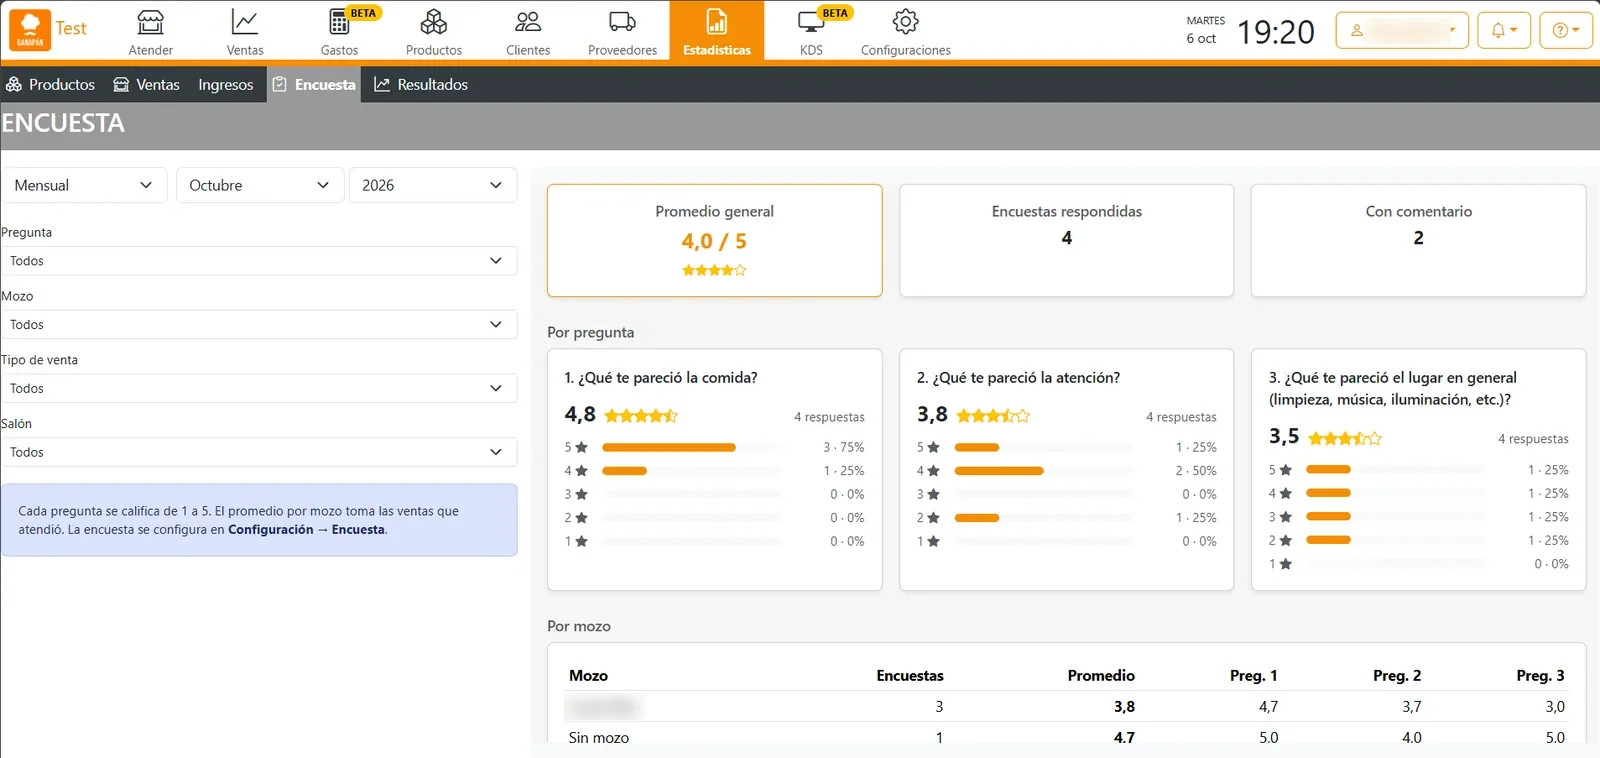Image resolution: width=1600 pixels, height=758 pixels.
Task: Open the Octubre month dropdown
Action: point(260,185)
